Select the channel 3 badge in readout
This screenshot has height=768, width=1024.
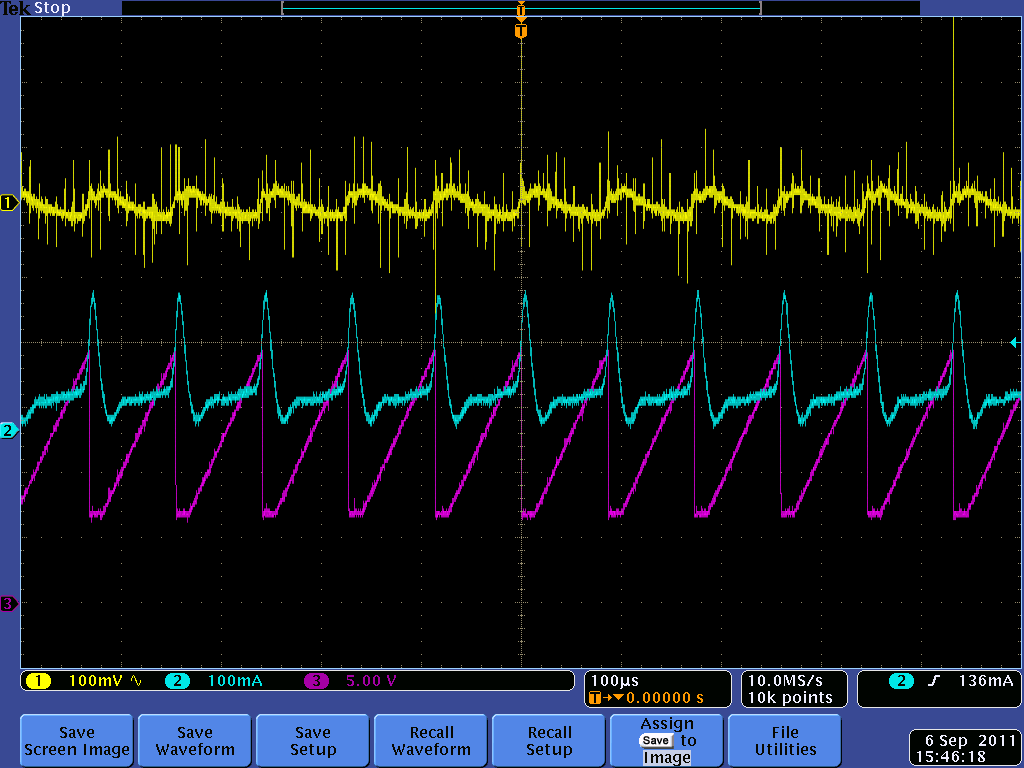pos(316,681)
